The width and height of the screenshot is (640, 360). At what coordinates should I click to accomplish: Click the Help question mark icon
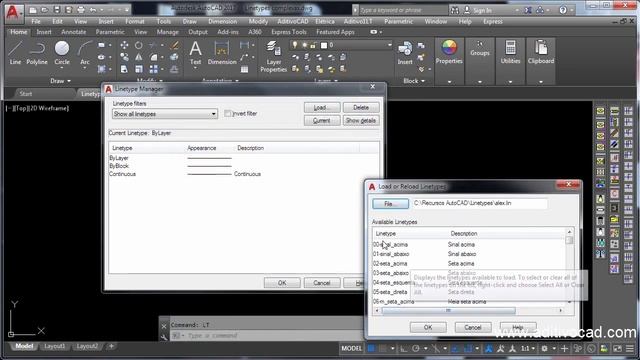(563, 10)
